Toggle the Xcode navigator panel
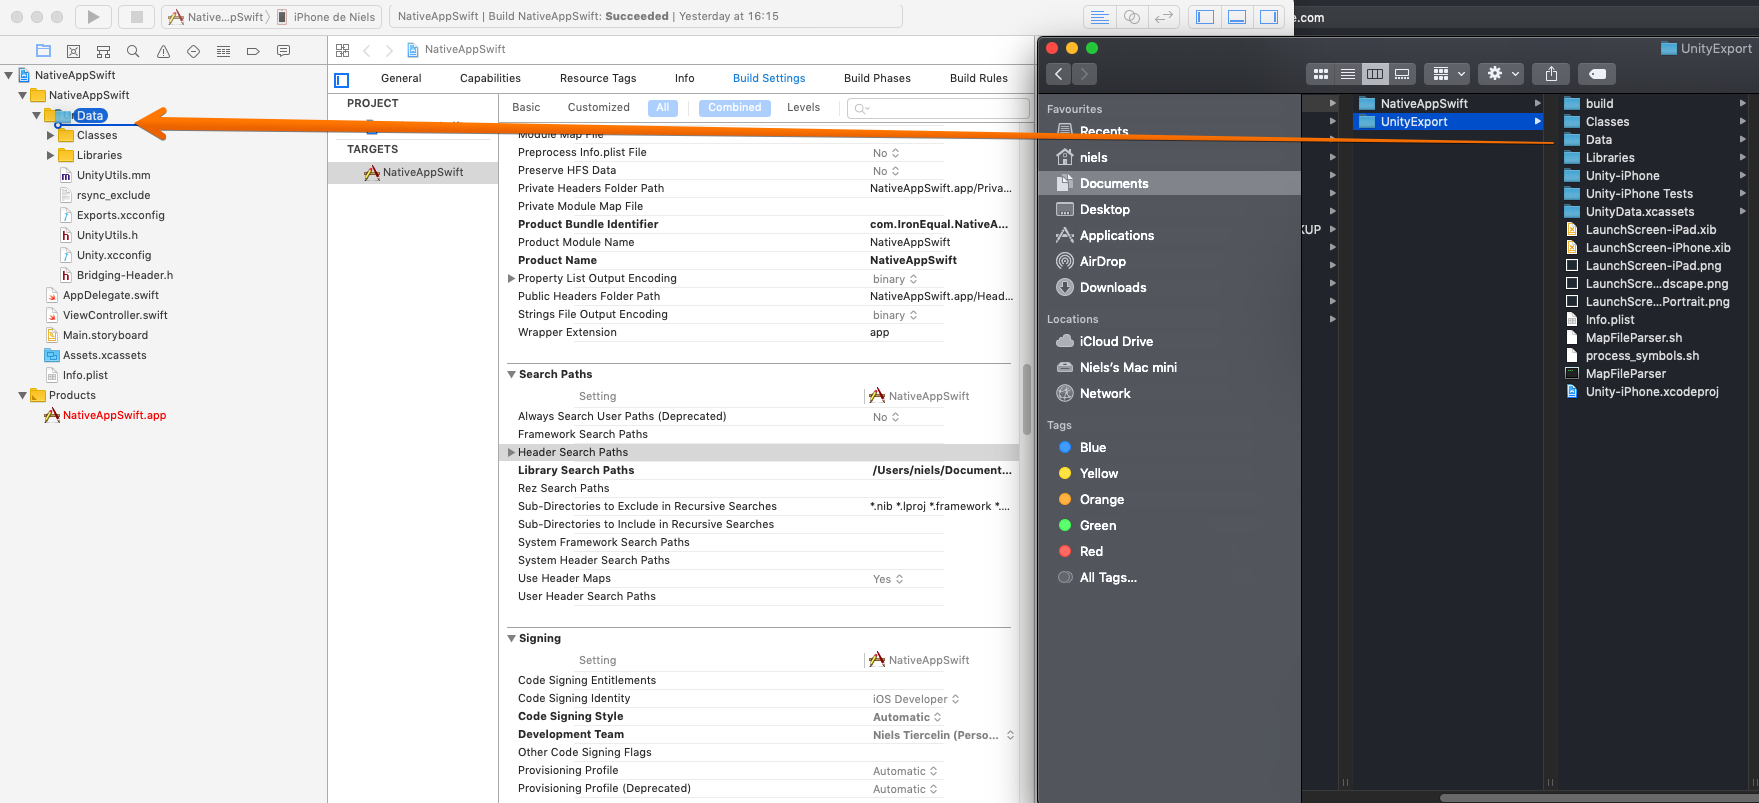The height and width of the screenshot is (803, 1759). pyautogui.click(x=1205, y=17)
